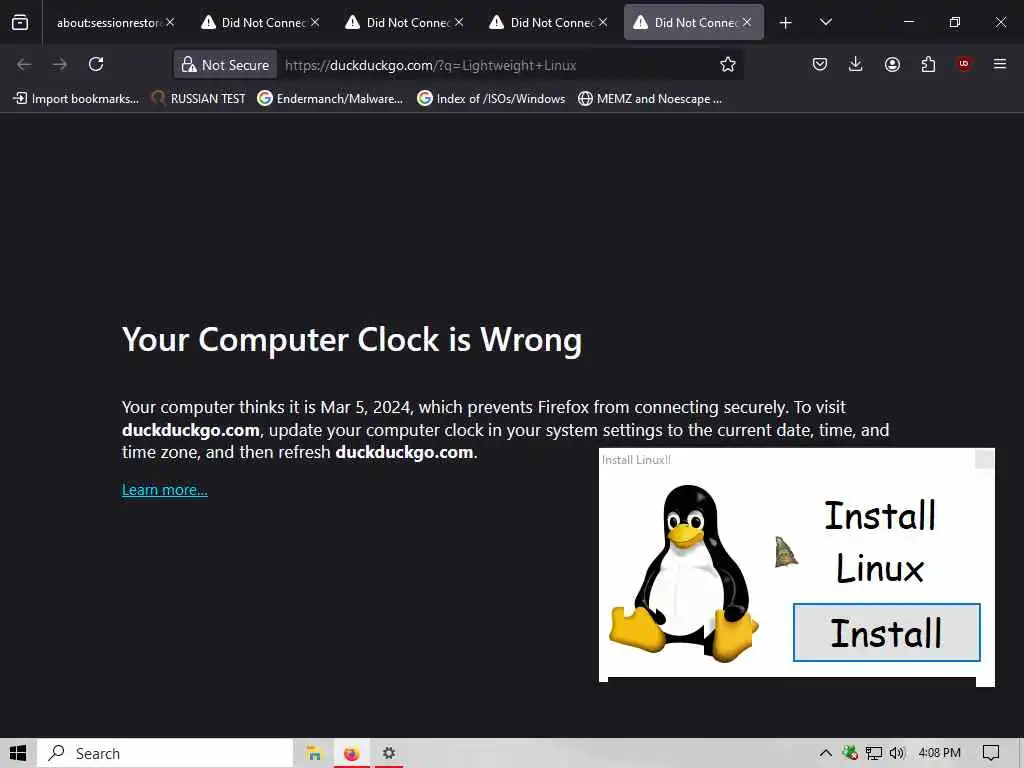The image size is (1024, 768).
Task: Close the second 'Did Not Connect' tab
Action: click(459, 22)
